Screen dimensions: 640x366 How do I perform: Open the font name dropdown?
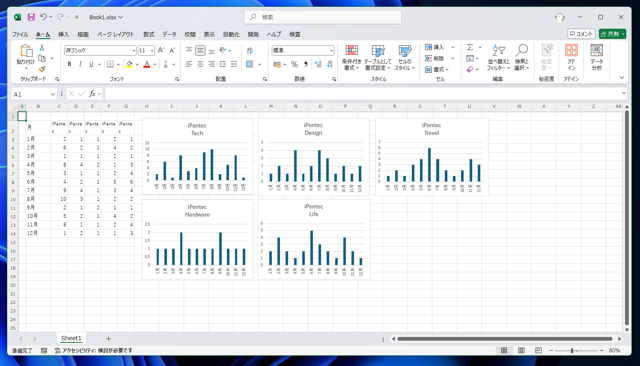[134, 51]
